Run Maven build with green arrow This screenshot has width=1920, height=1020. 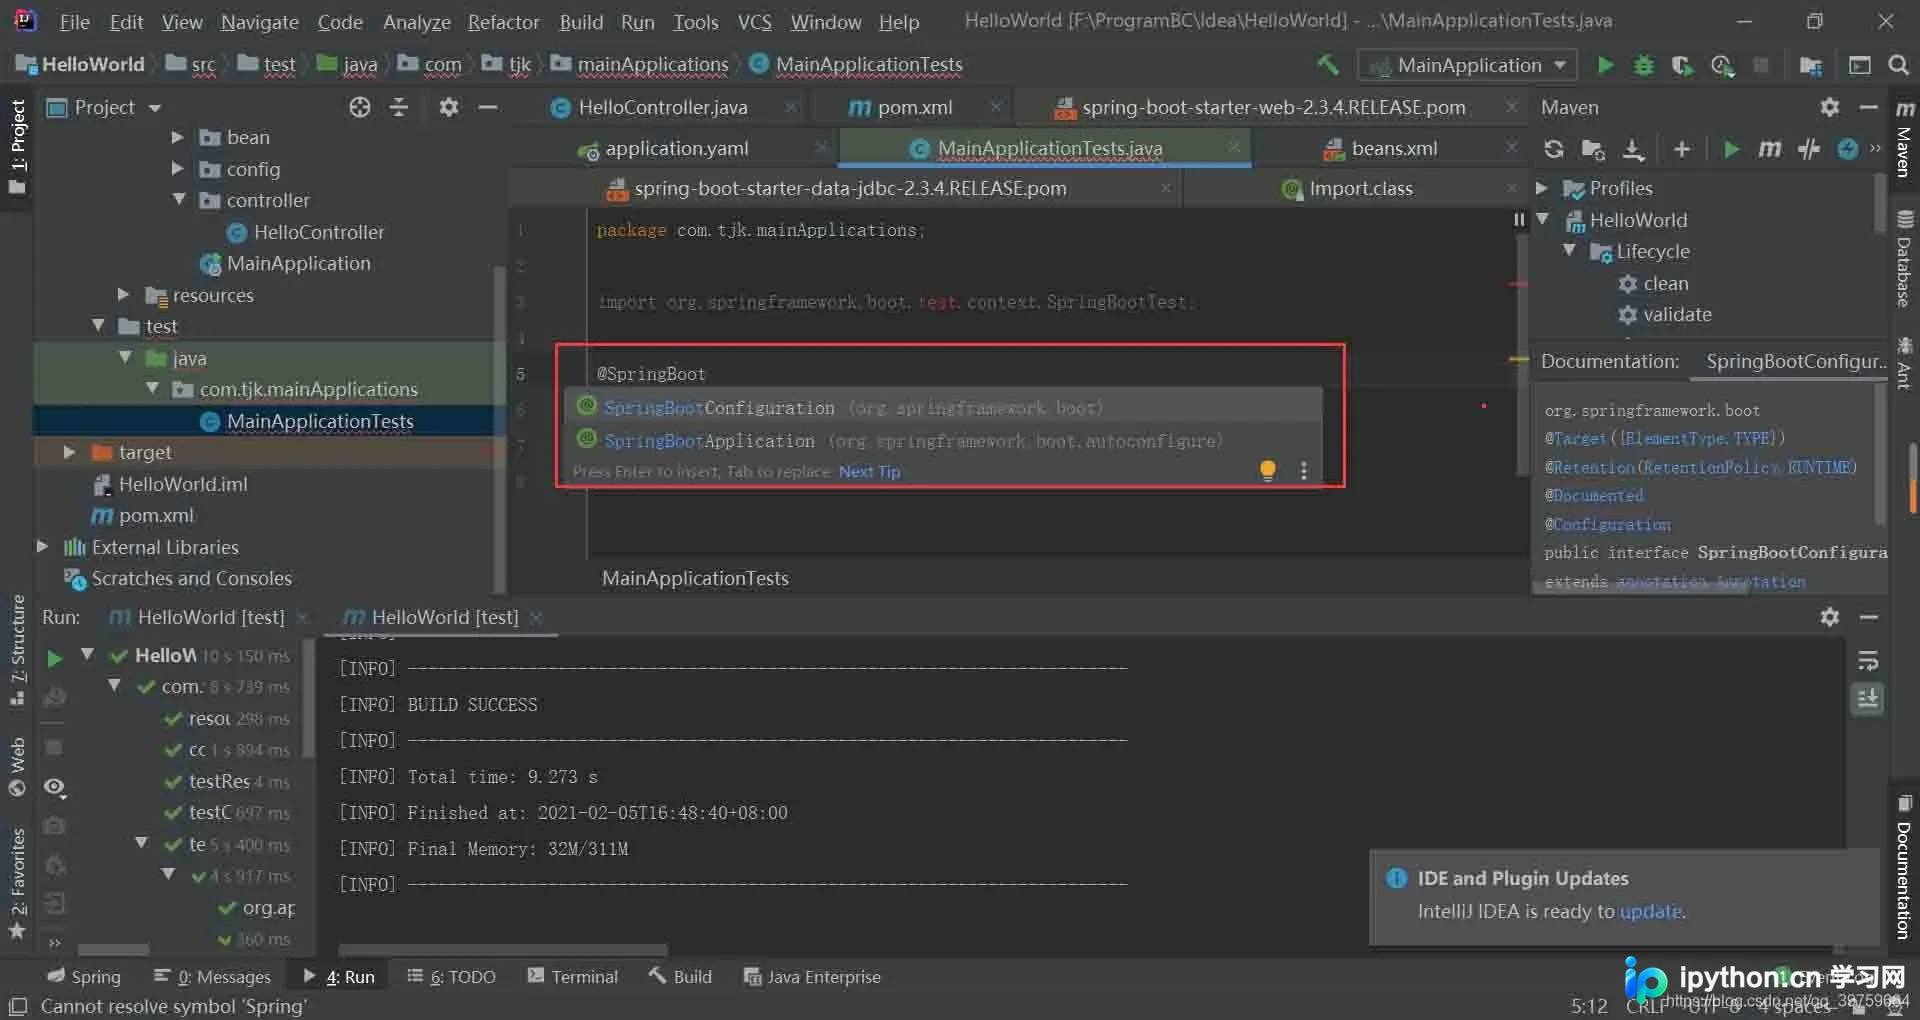tap(1731, 149)
